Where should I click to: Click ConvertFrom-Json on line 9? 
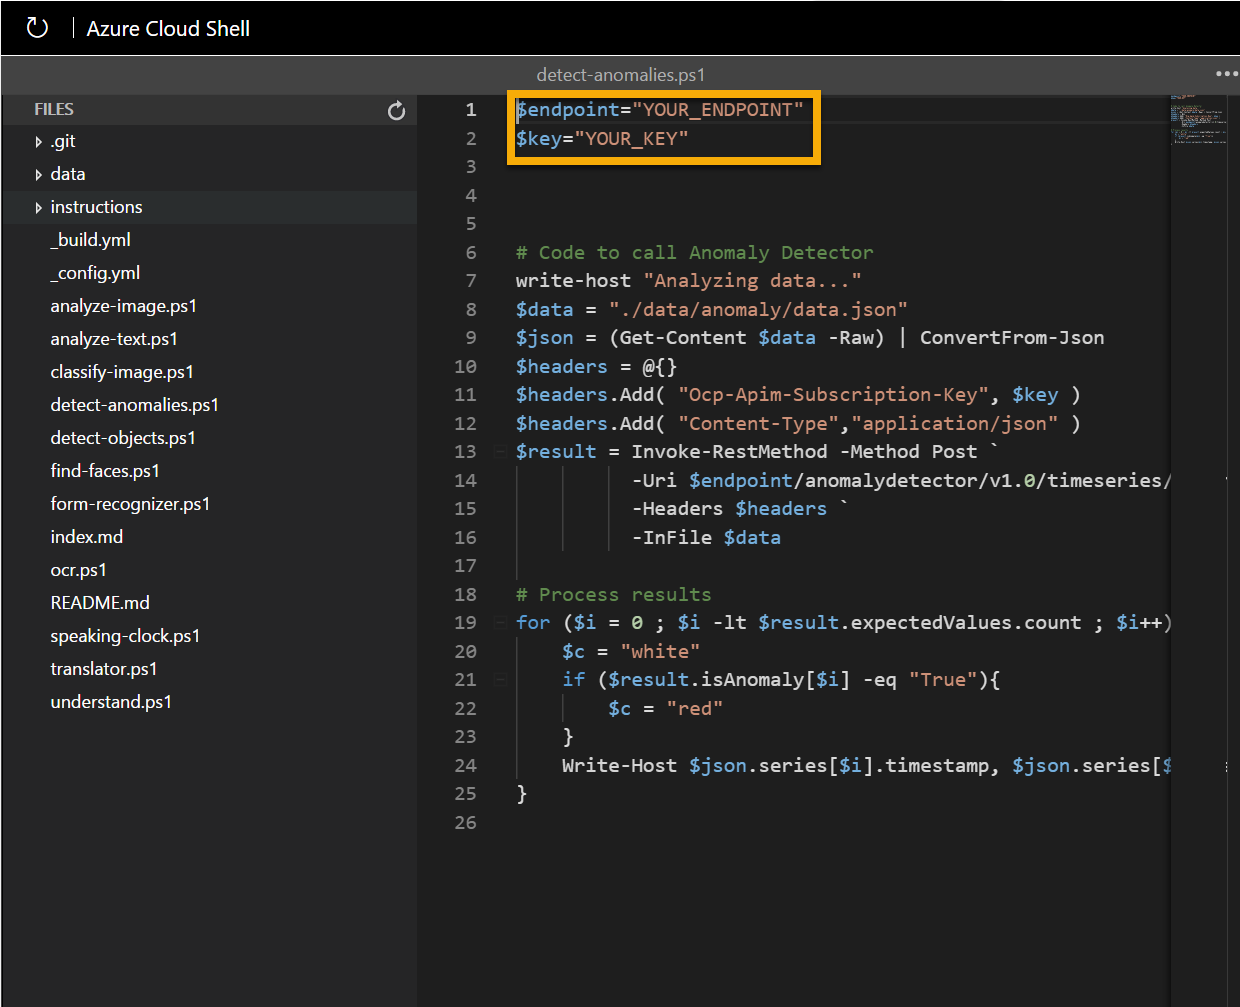(x=1012, y=338)
